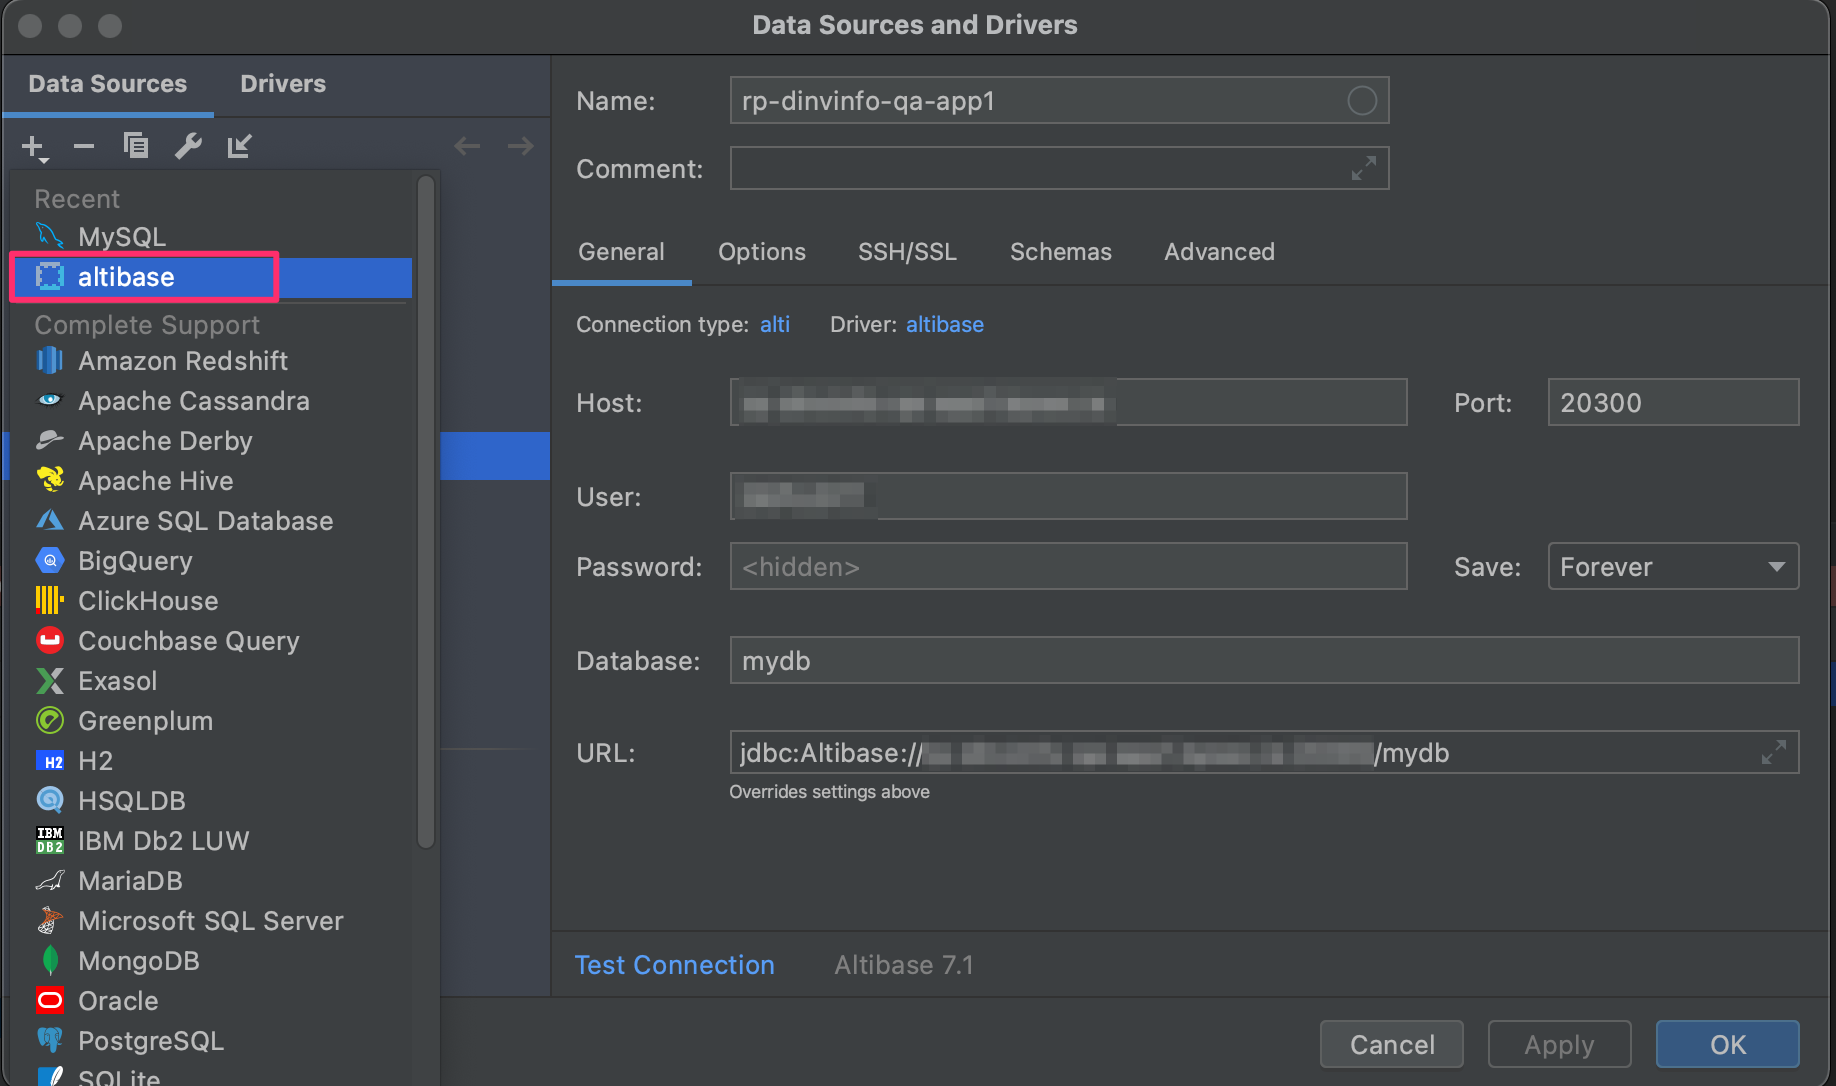This screenshot has height=1086, width=1836.
Task: Open the Schemas tab
Action: pyautogui.click(x=1060, y=252)
